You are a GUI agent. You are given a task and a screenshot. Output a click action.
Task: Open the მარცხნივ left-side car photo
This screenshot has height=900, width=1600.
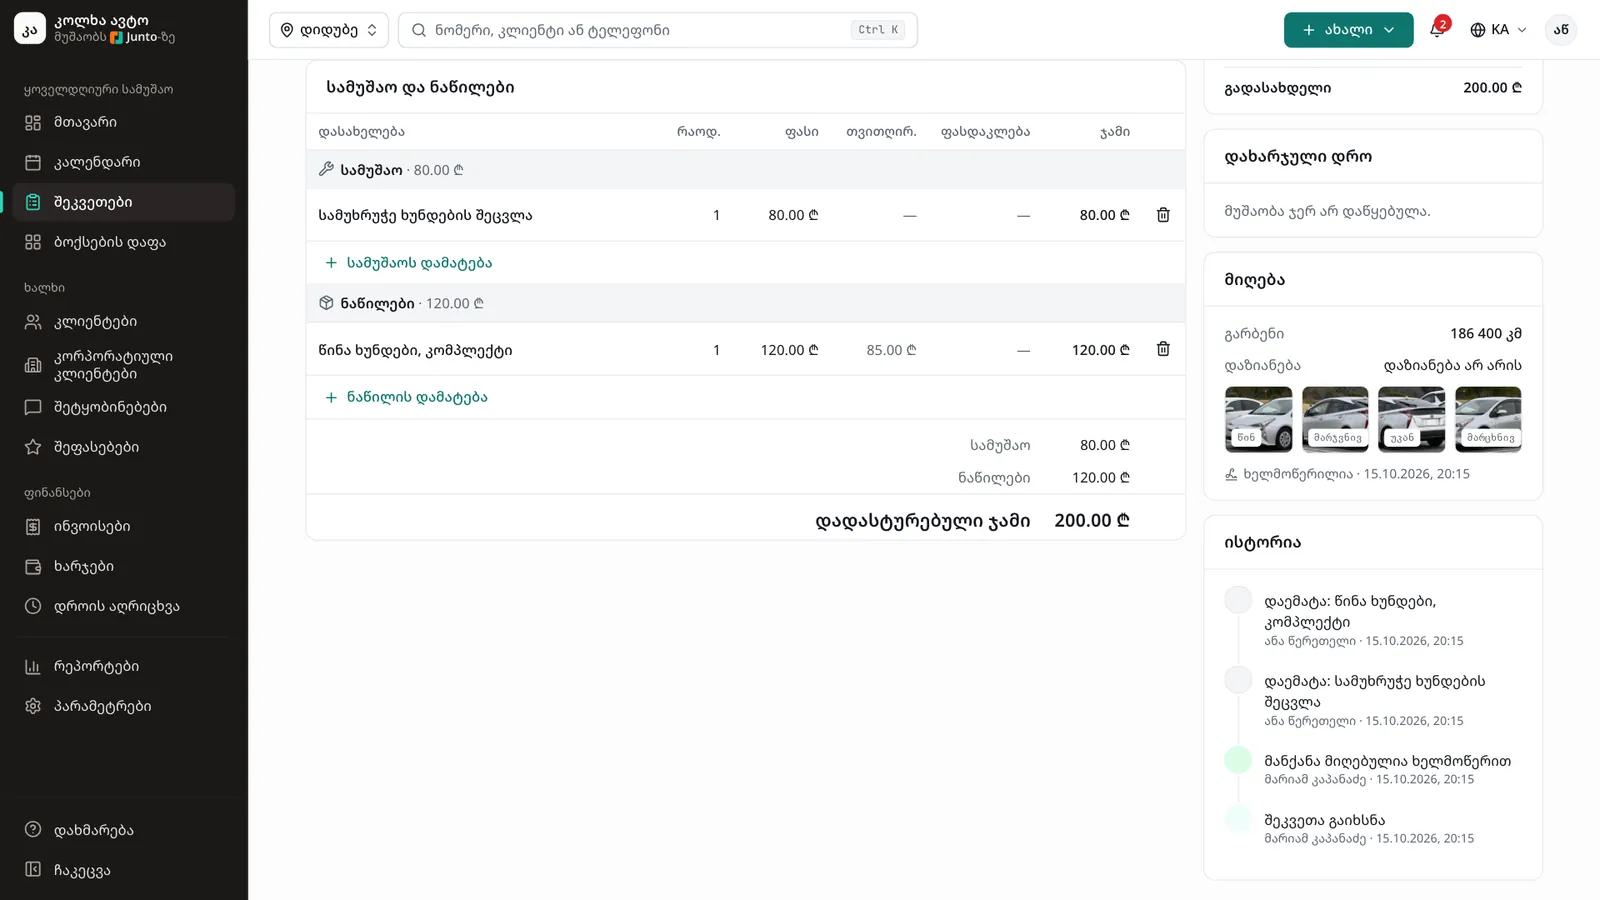1488,419
